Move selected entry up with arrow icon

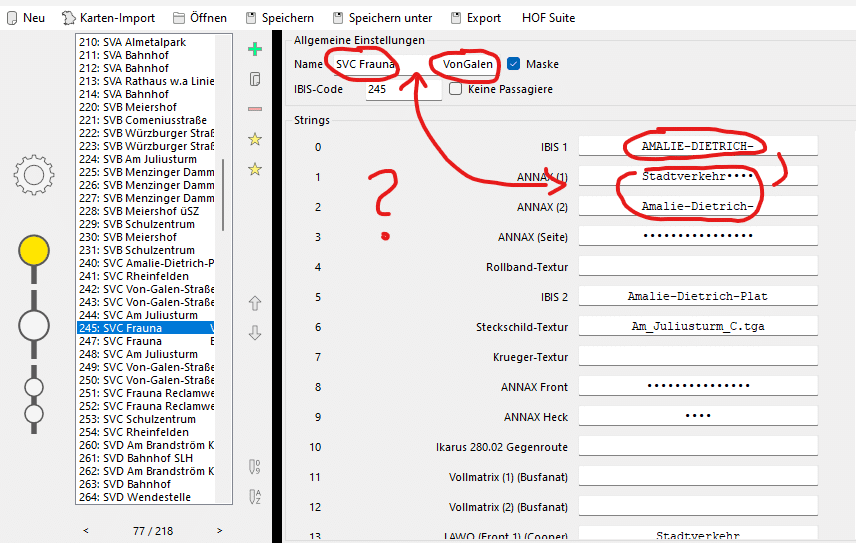[x=254, y=303]
